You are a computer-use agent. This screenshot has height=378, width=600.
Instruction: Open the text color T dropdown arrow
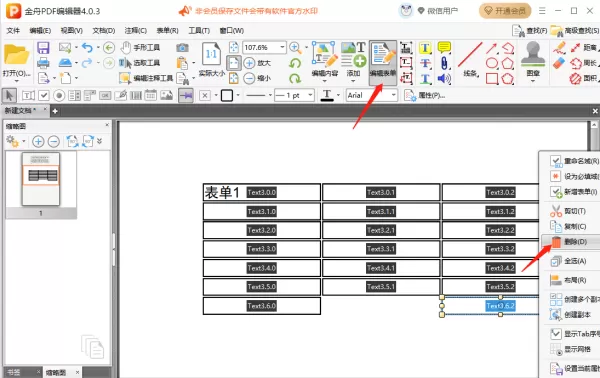click(338, 95)
